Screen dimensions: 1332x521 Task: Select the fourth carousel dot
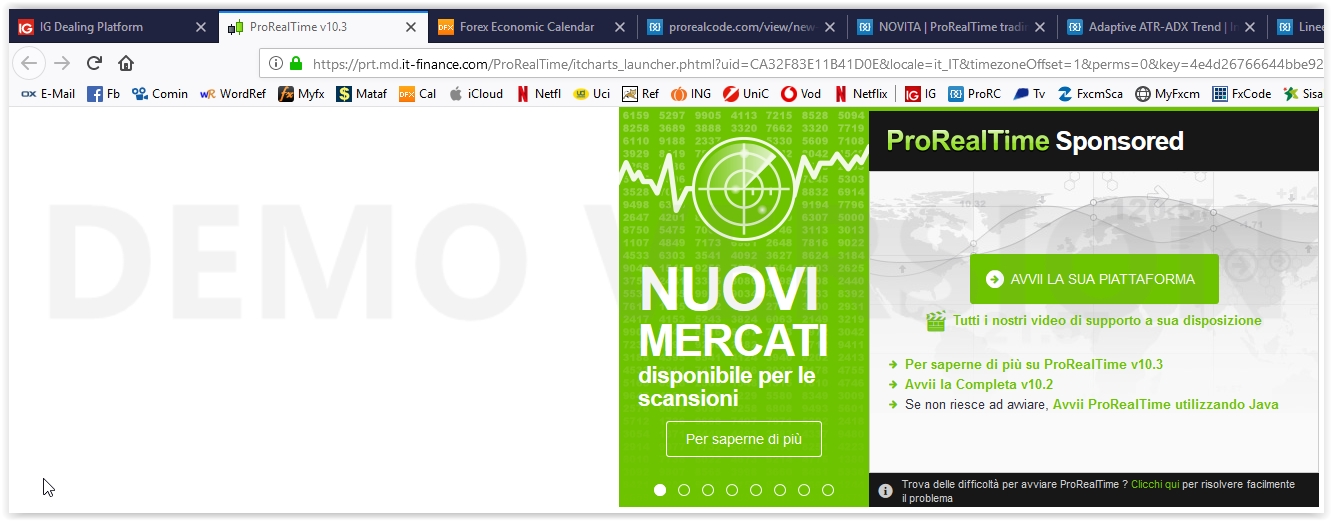click(732, 490)
